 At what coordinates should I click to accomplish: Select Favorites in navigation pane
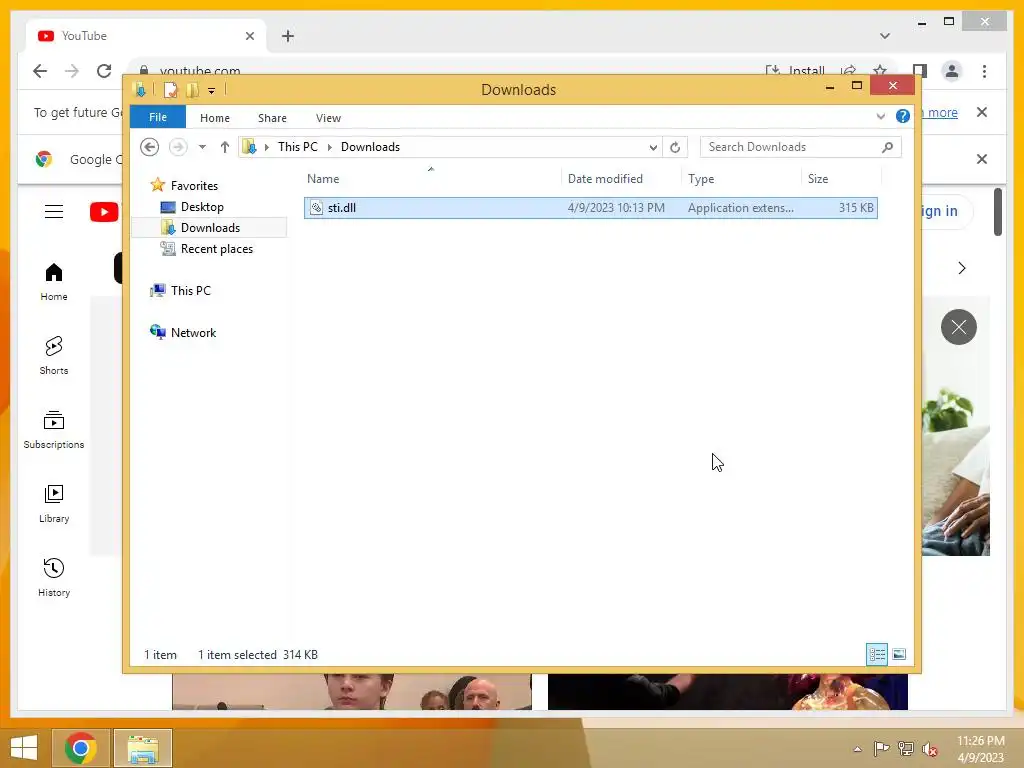tap(194, 185)
